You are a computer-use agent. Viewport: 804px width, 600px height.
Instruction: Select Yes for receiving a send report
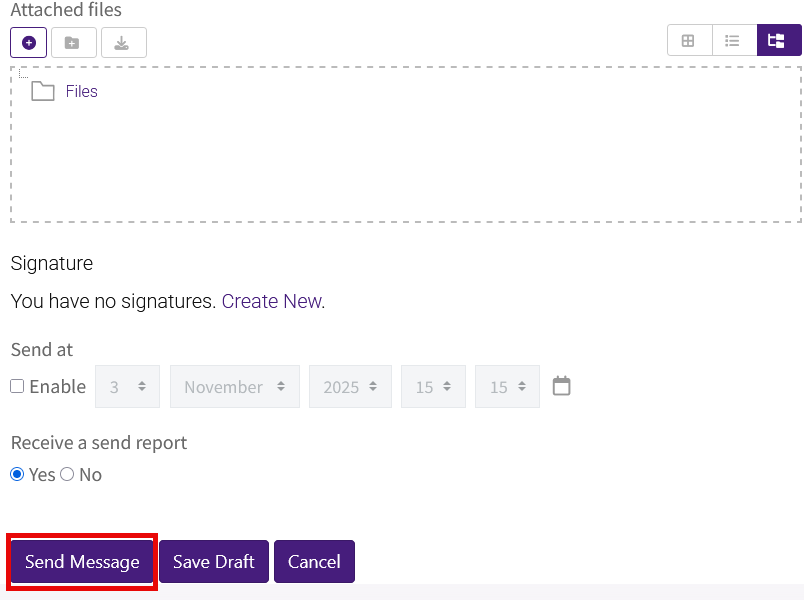(18, 474)
